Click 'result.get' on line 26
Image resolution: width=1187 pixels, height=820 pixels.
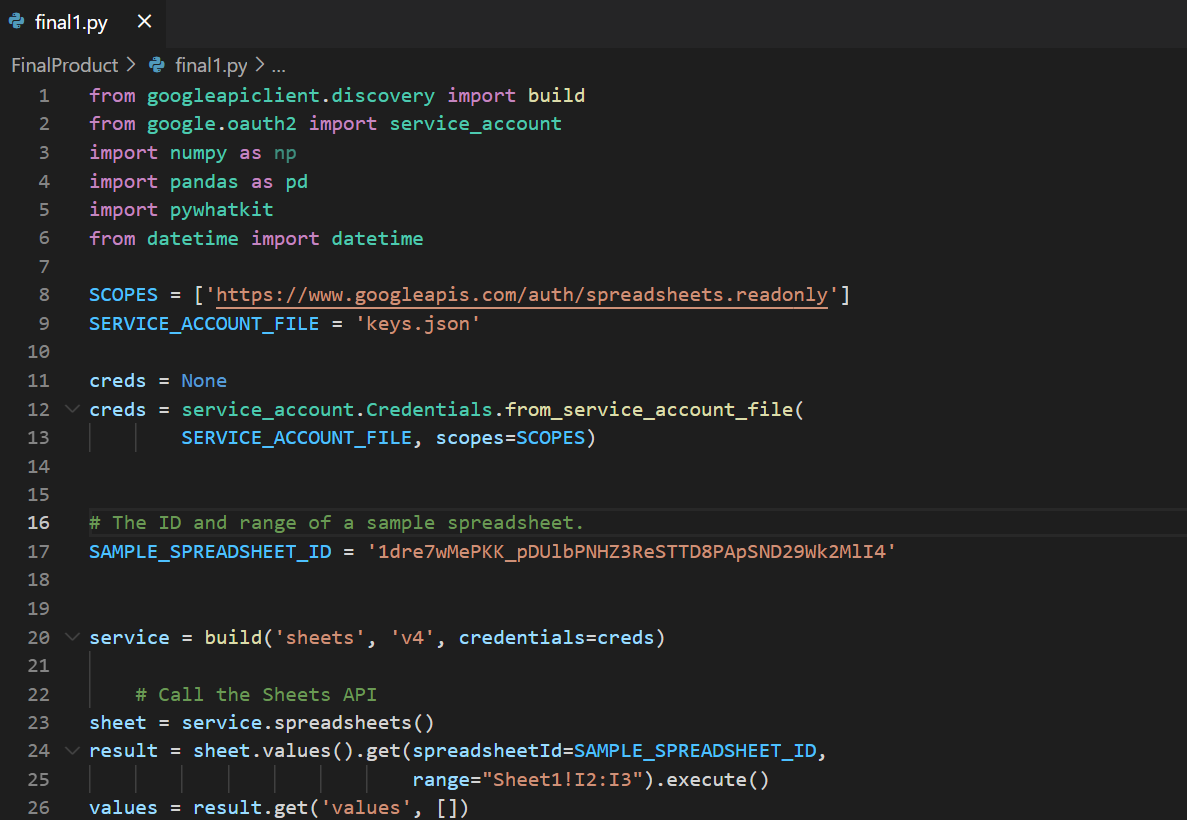pos(250,808)
